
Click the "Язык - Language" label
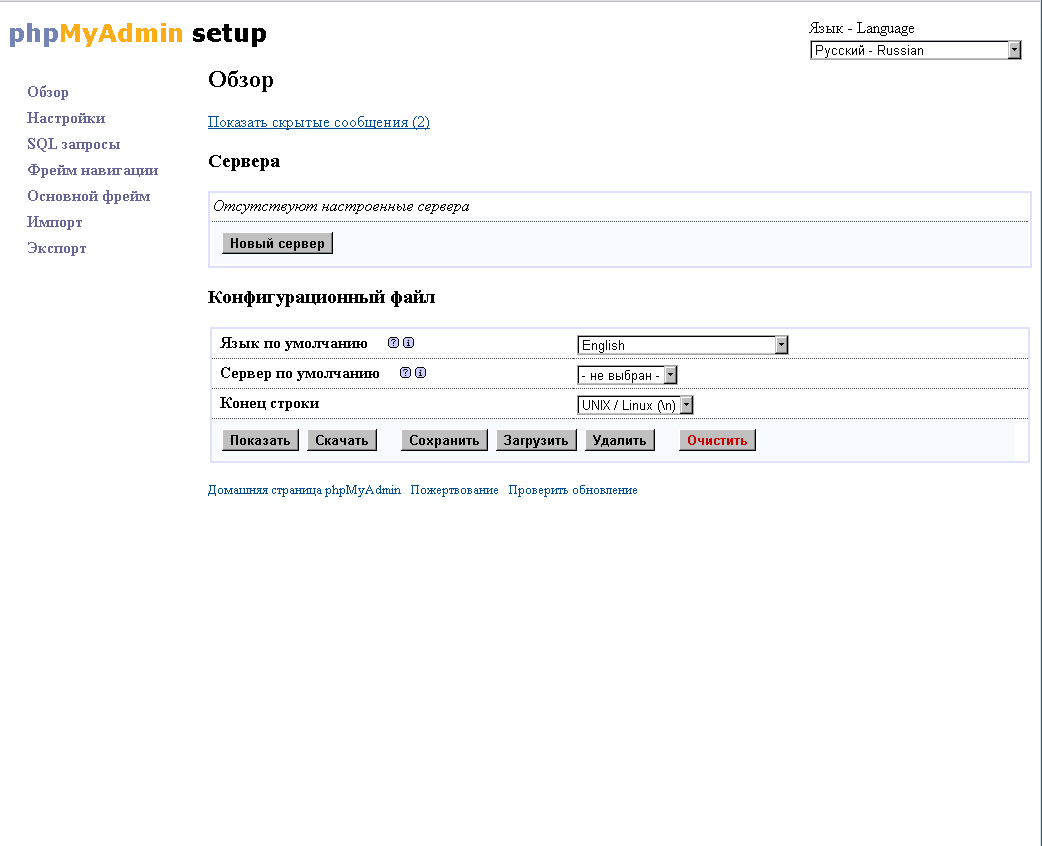[x=862, y=28]
